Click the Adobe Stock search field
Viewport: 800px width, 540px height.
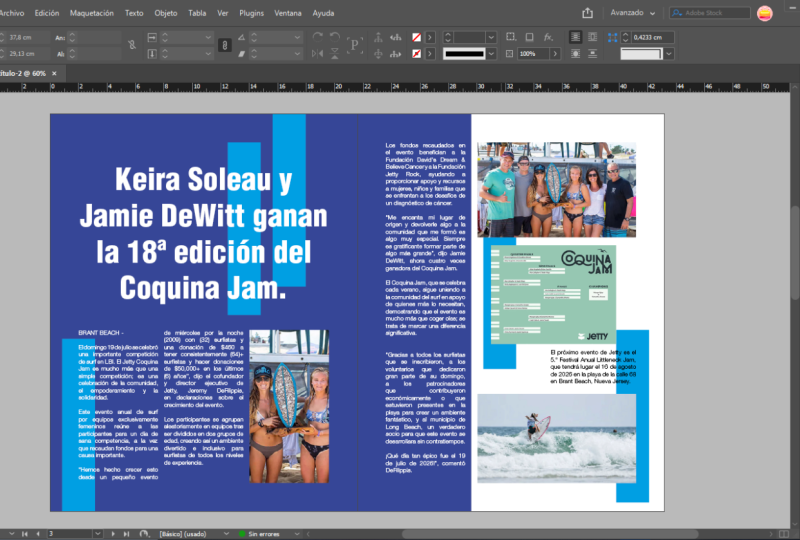point(710,13)
